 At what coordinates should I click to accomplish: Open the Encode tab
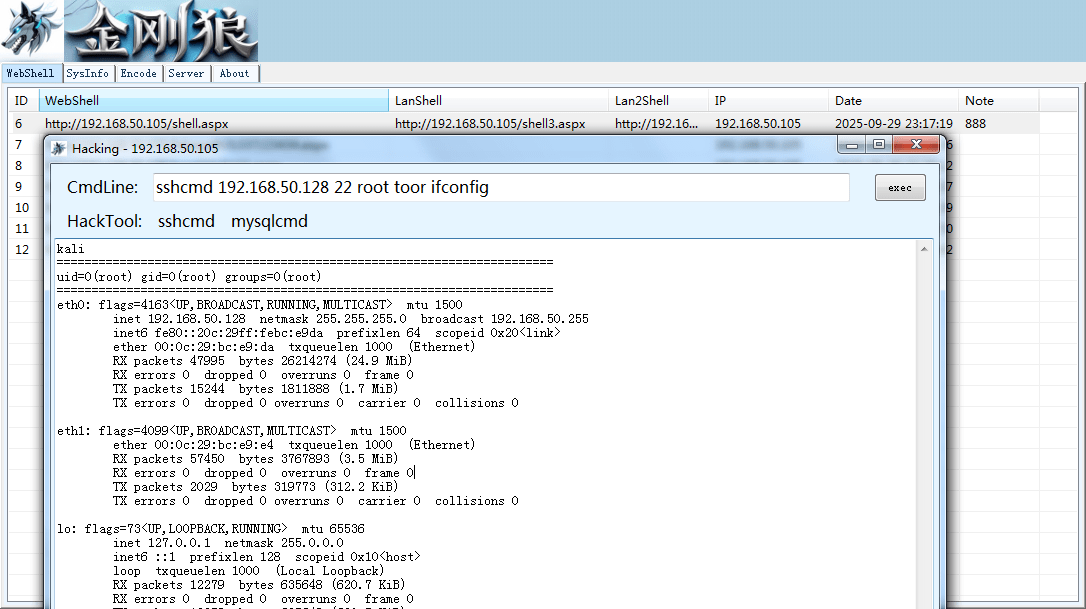139,73
